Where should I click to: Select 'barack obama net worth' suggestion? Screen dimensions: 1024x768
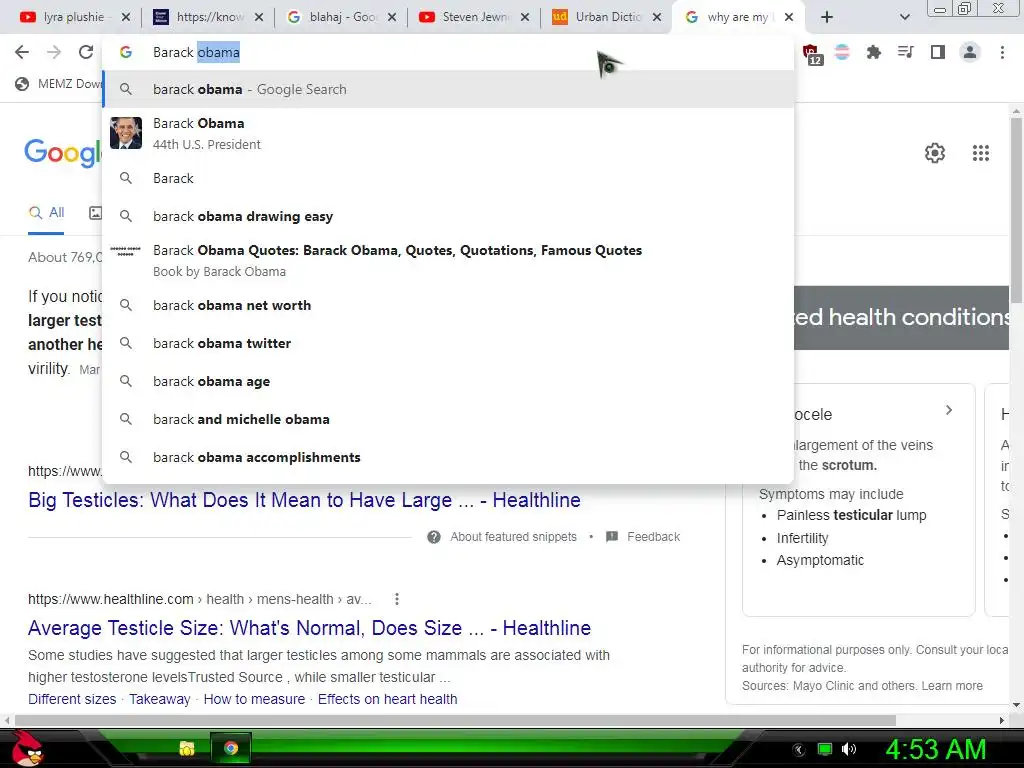(449, 306)
